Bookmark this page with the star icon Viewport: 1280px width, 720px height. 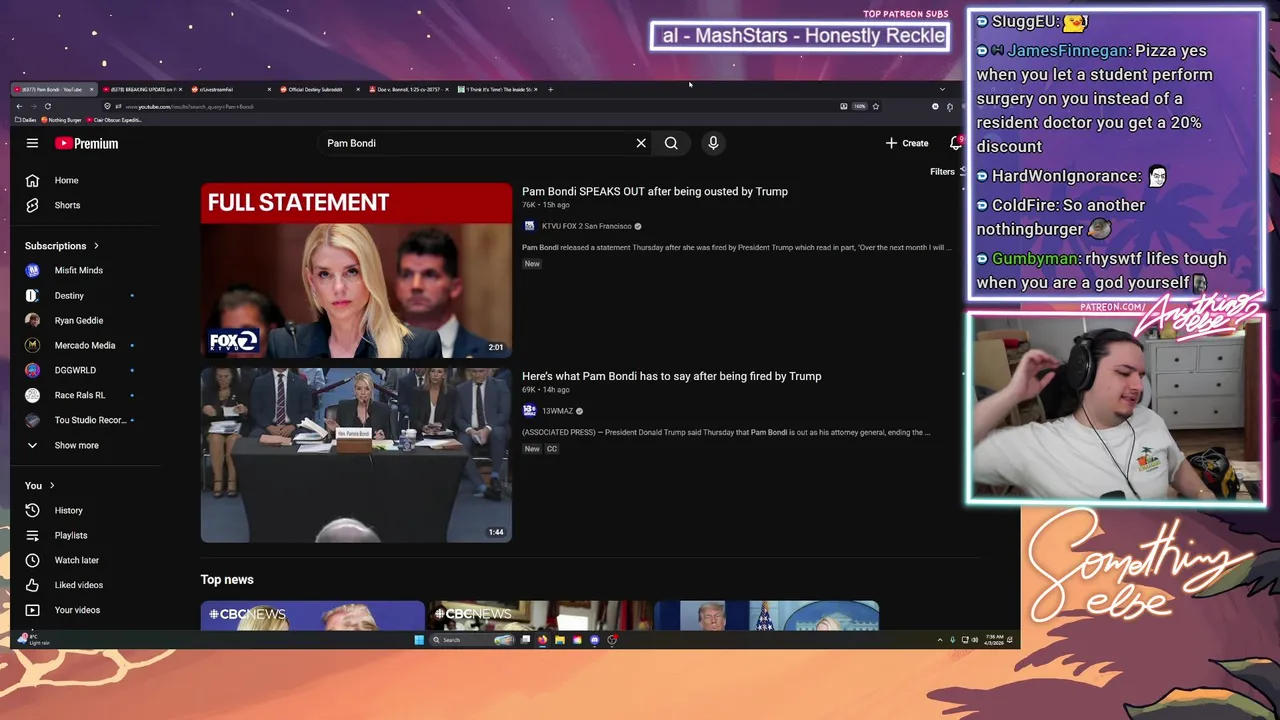coord(875,106)
